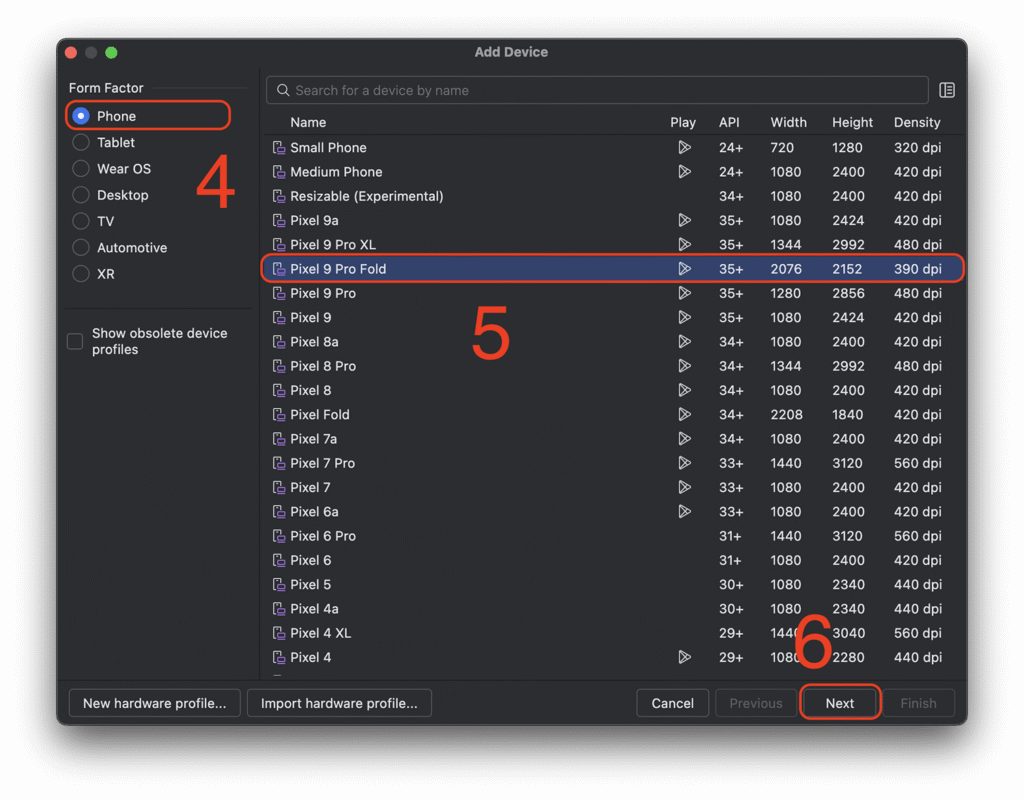
Task: Open New hardware profile dialog
Action: coord(154,703)
